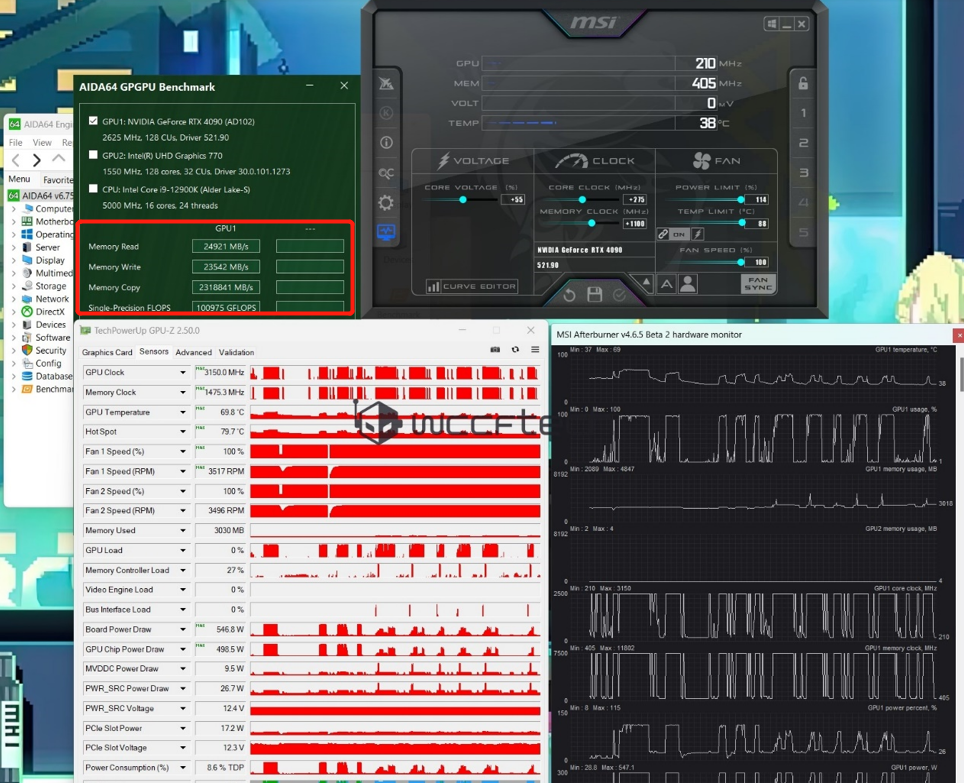Click the Security shield icon in AIDA64 tree
The width and height of the screenshot is (964, 783).
point(27,350)
